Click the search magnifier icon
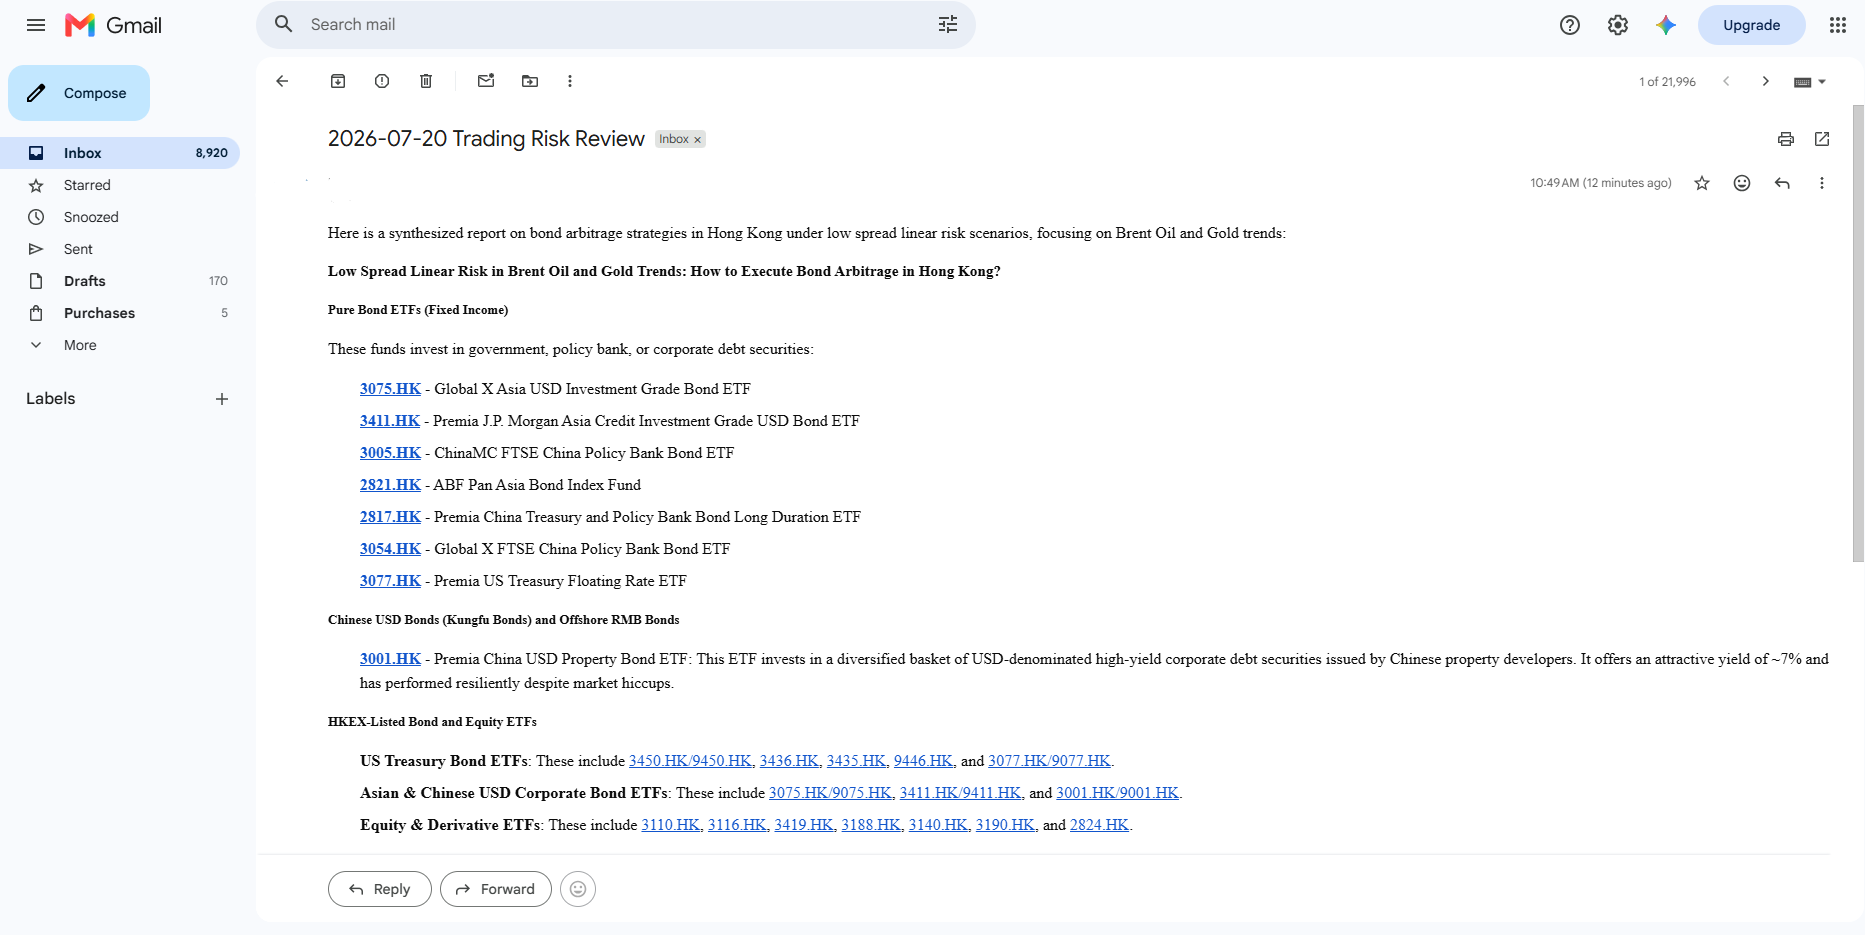The image size is (1865, 935). 284,24
